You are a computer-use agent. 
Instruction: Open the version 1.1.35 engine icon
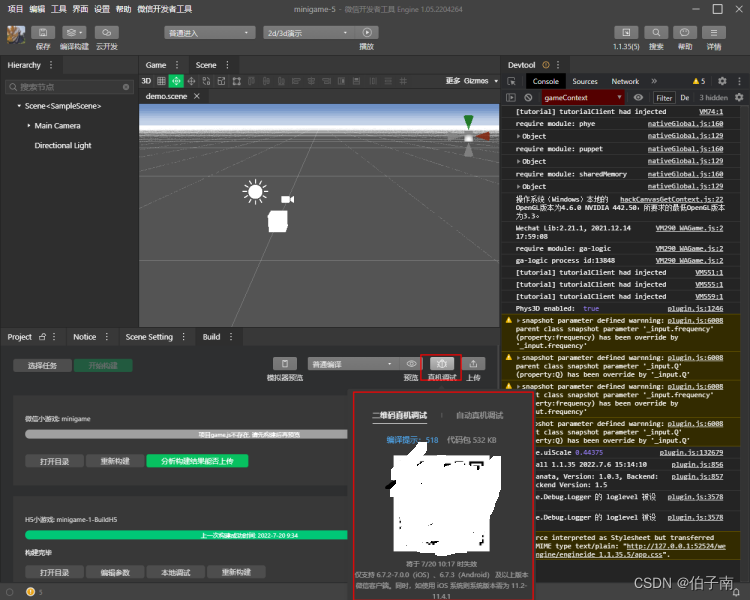[626, 33]
